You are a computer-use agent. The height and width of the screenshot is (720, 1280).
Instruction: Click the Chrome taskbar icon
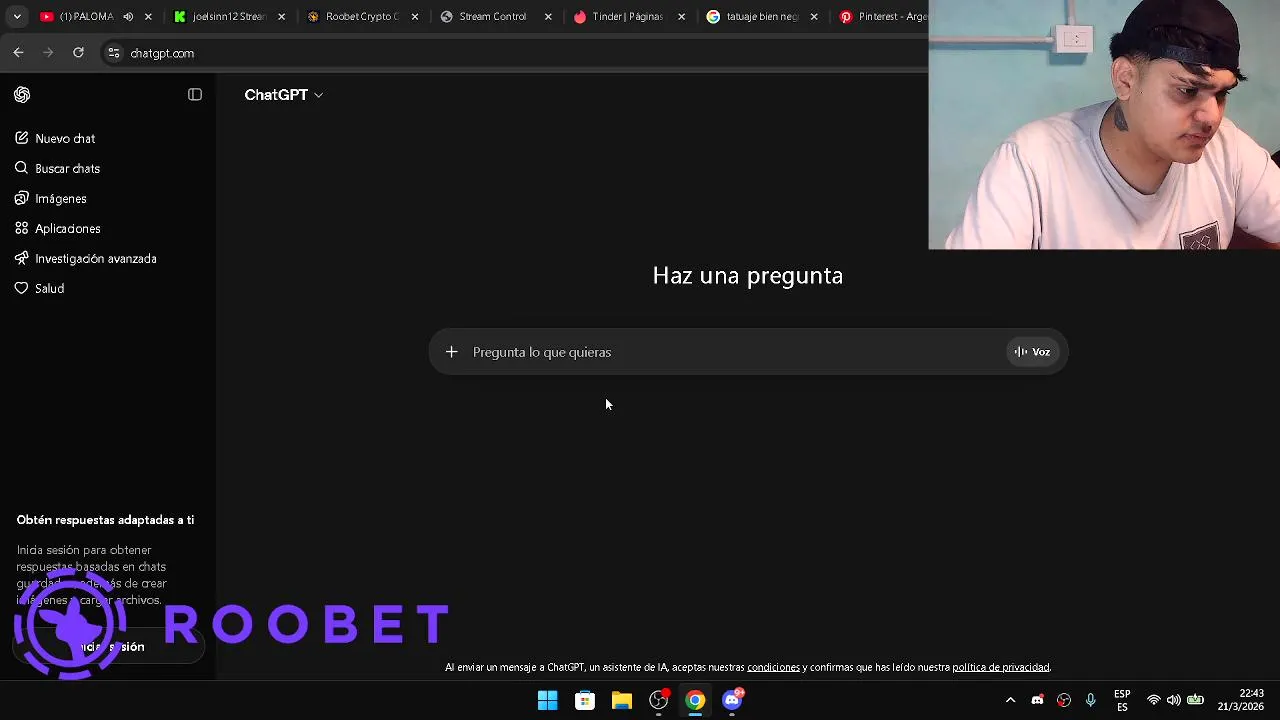695,701
